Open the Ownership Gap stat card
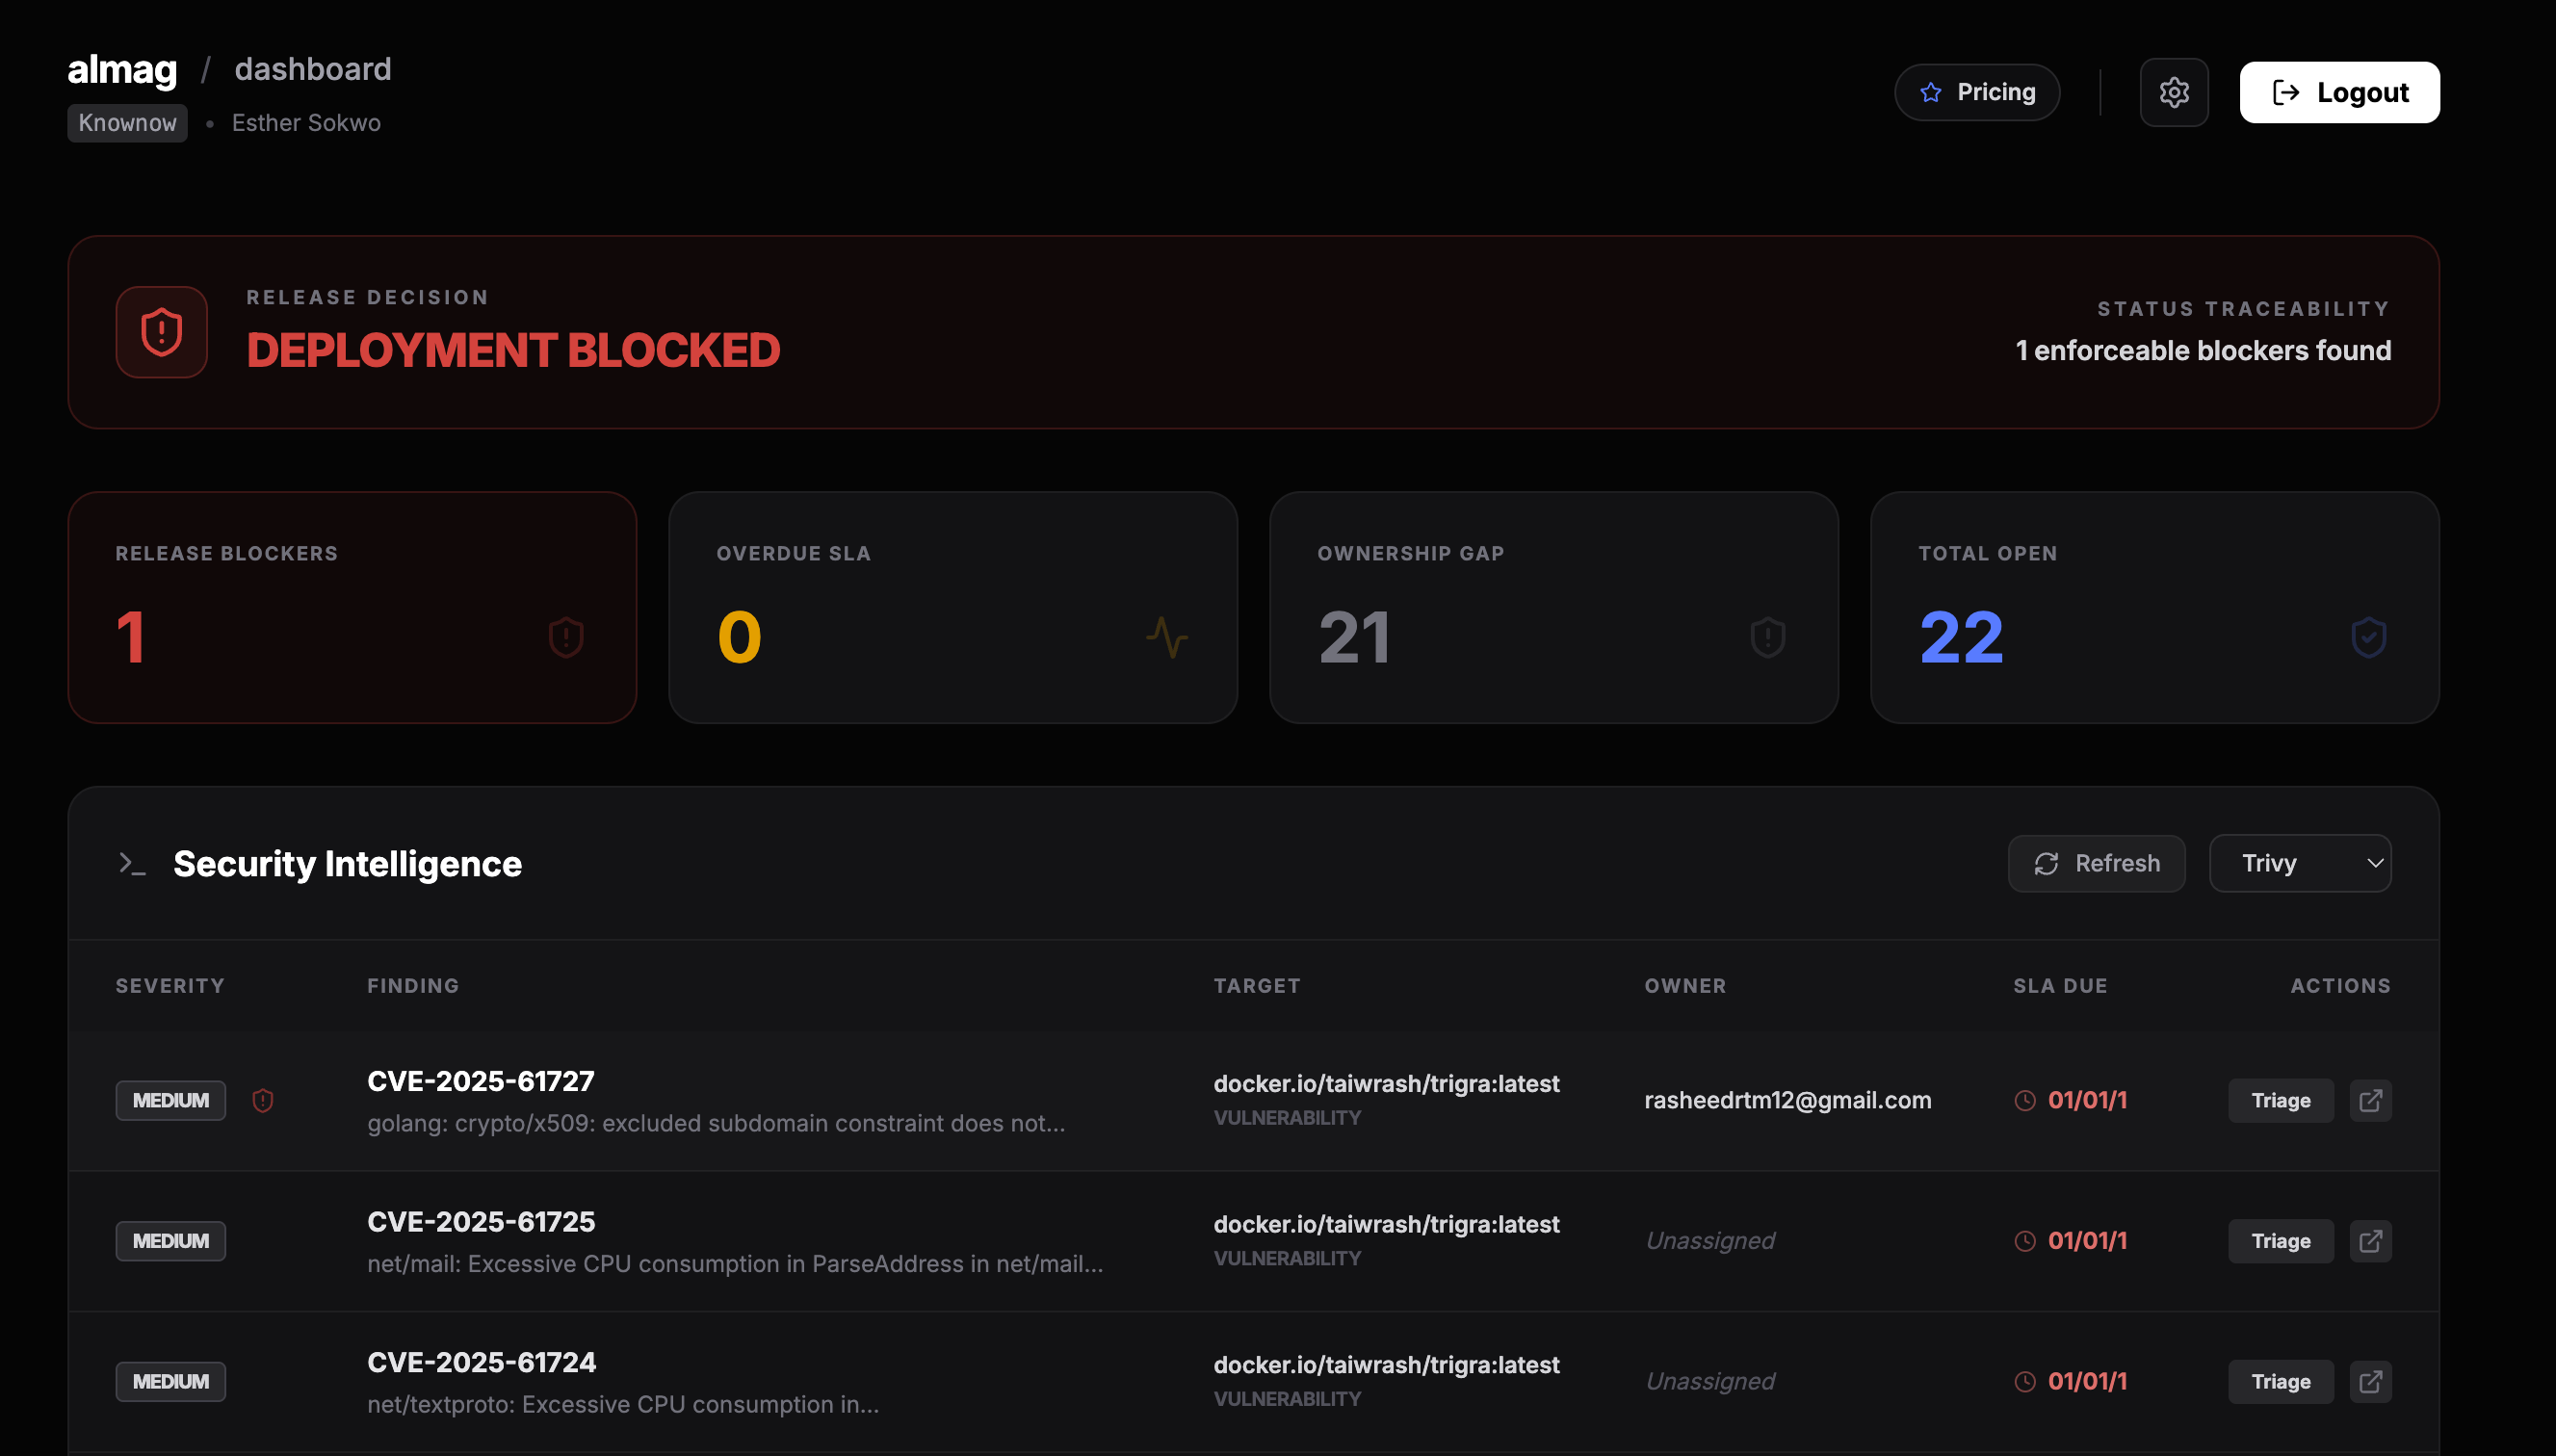 pos(1553,607)
